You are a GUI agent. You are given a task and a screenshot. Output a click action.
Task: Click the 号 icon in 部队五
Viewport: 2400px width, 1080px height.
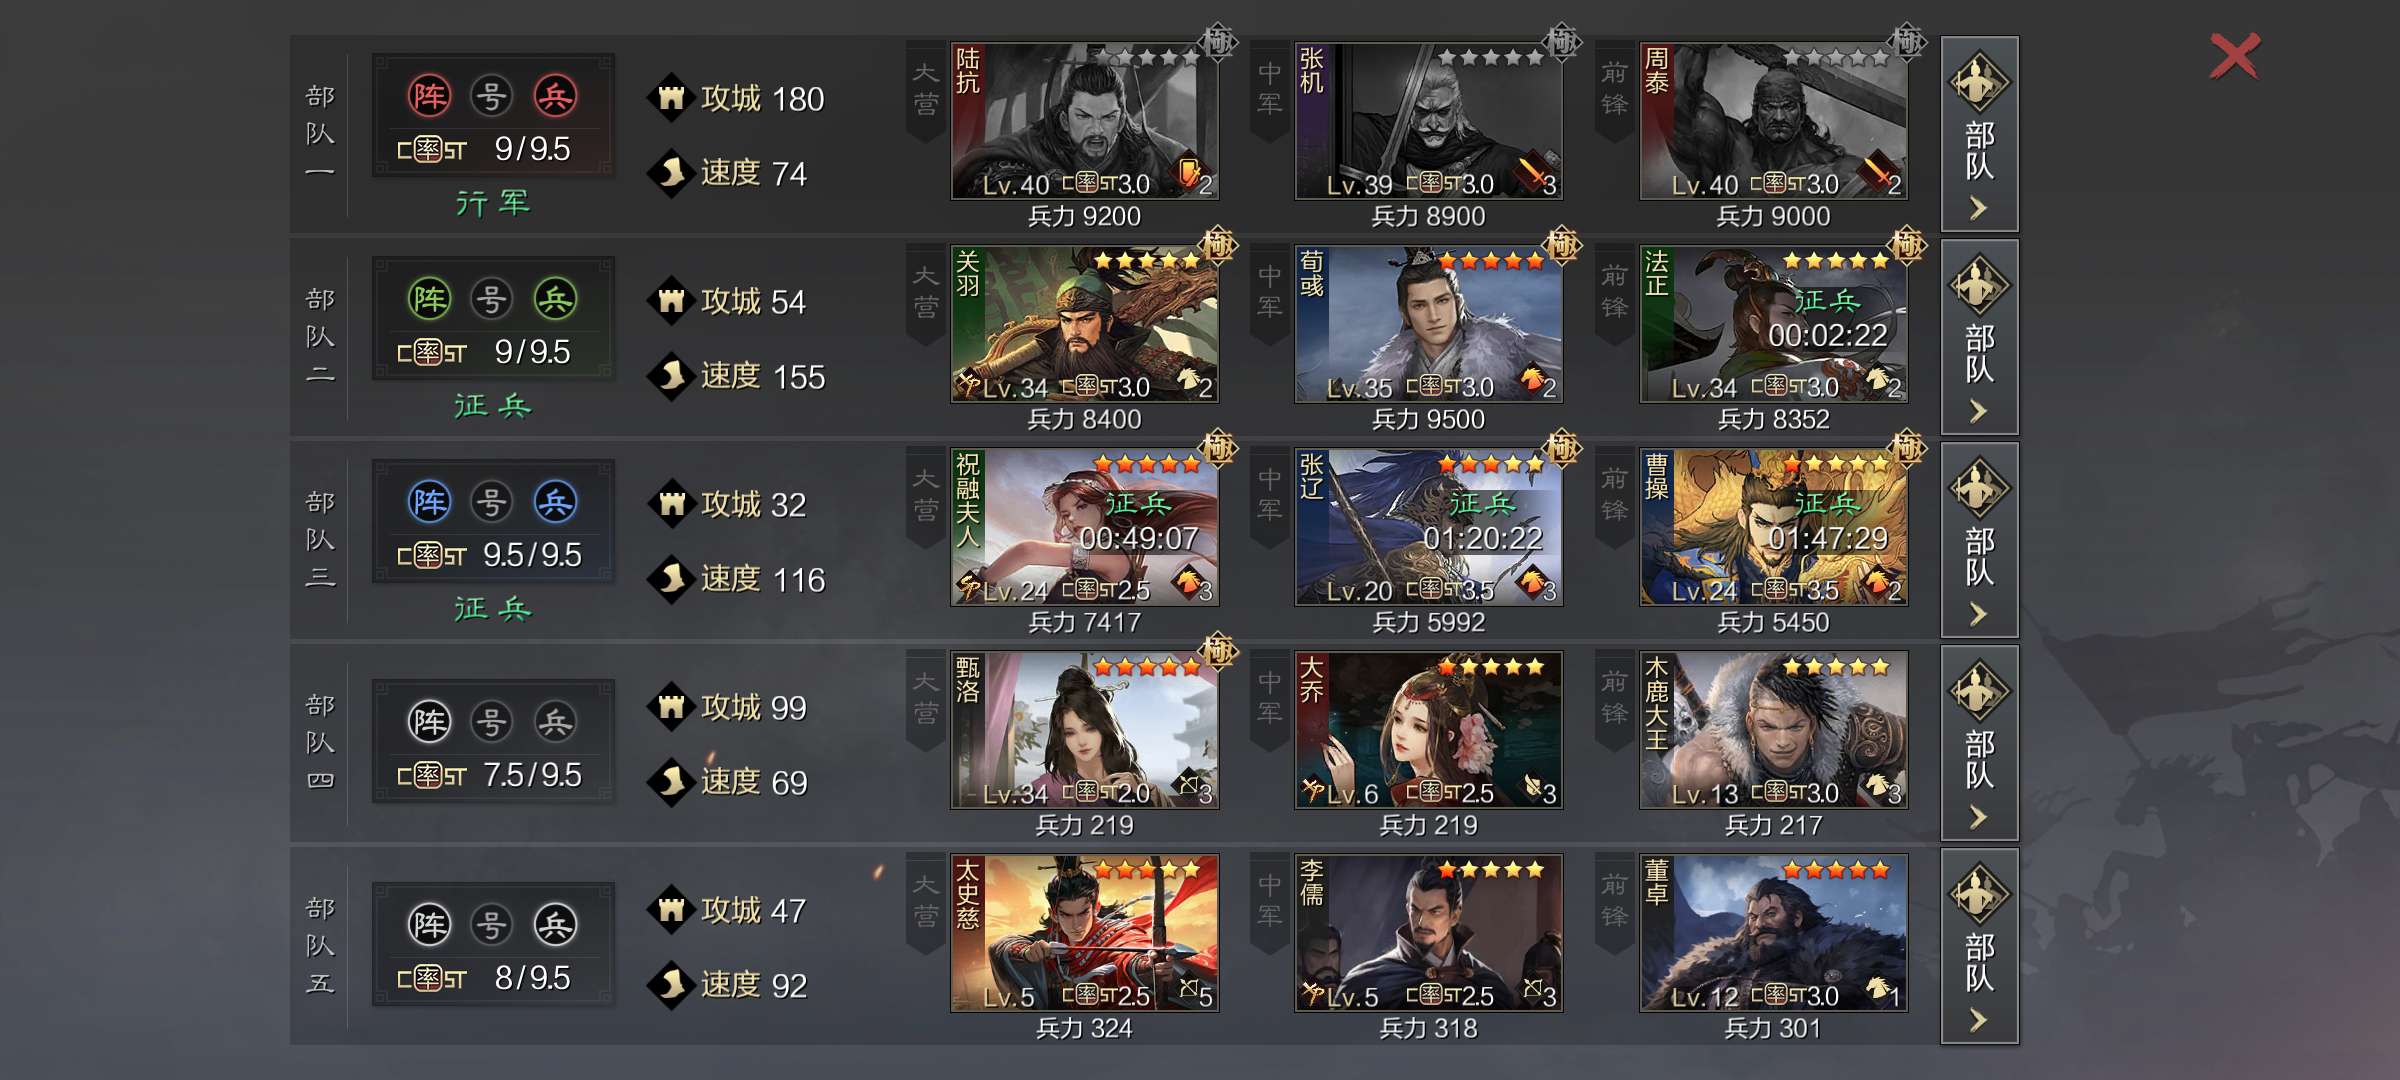[x=491, y=925]
